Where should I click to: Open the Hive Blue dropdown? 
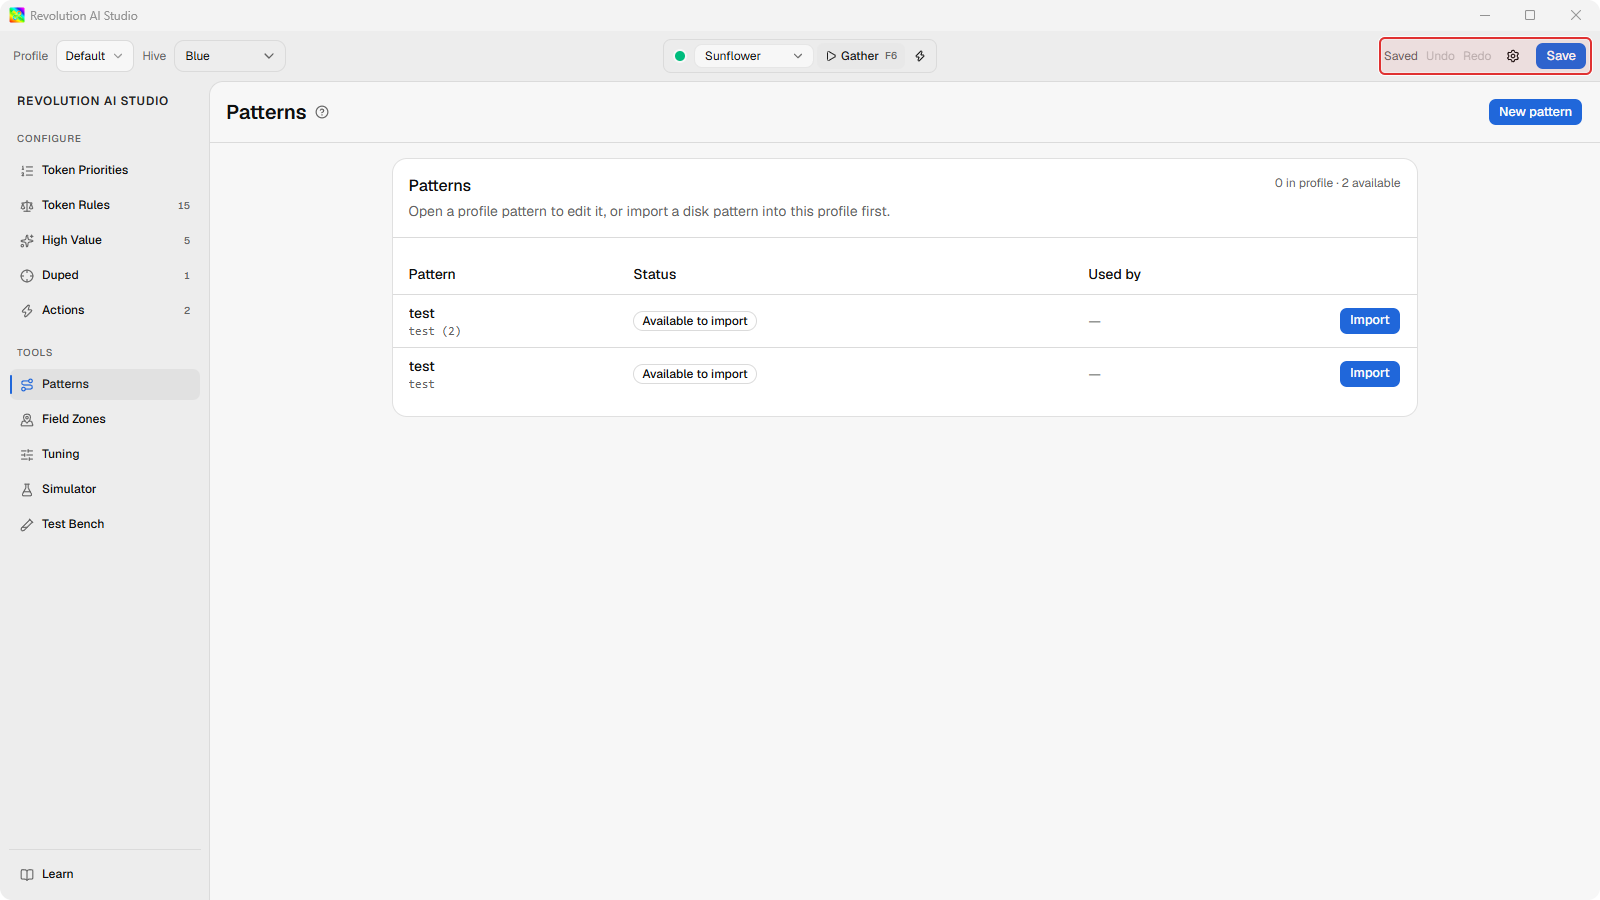[230, 56]
